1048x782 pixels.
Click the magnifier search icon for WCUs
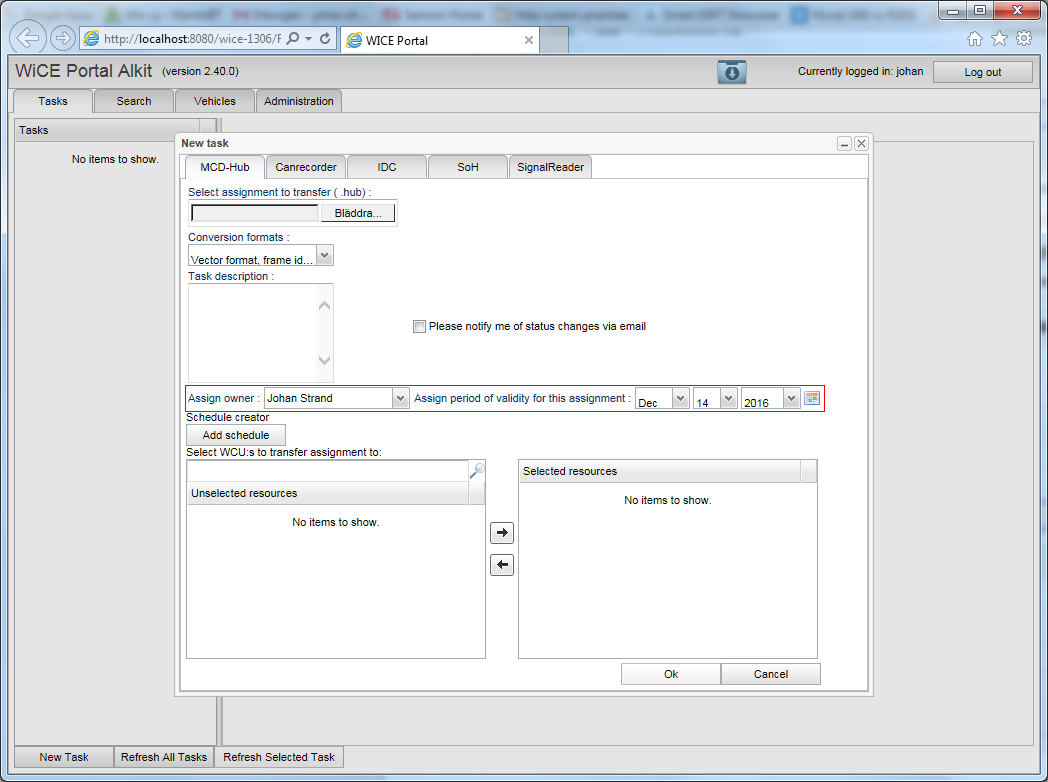coord(477,470)
